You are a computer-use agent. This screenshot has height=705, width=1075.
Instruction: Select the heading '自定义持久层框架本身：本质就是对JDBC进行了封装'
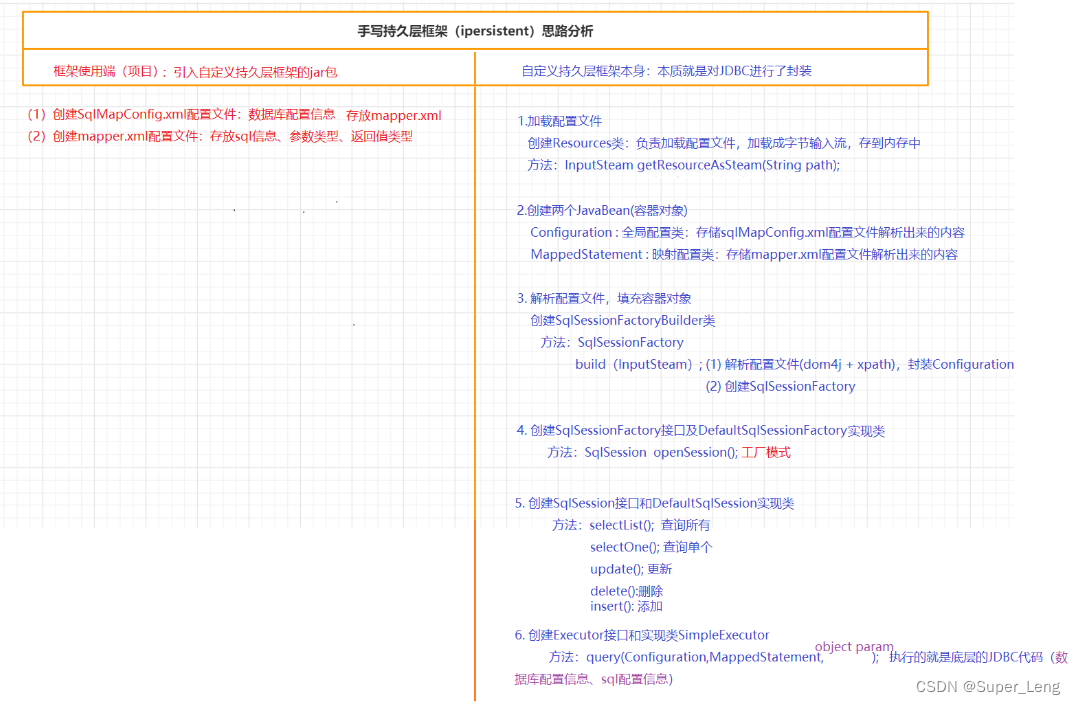click(x=666, y=71)
